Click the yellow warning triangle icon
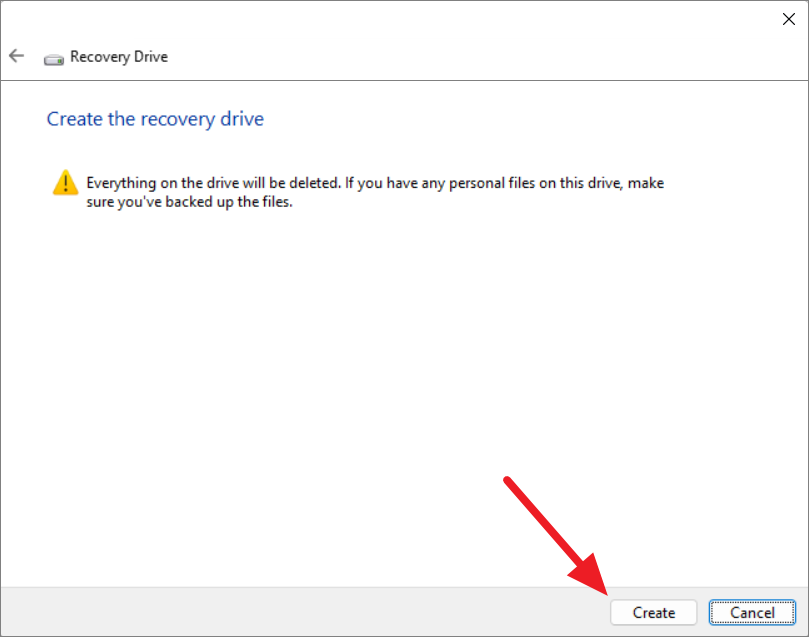 pyautogui.click(x=66, y=183)
